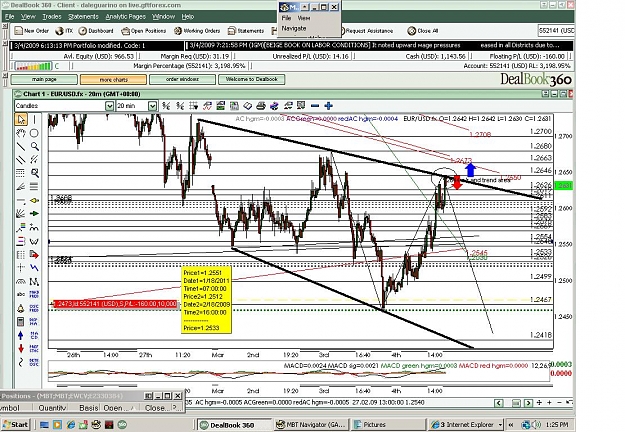625x432 pixels.
Task: Open the Windows Start menu
Action: coord(16,425)
